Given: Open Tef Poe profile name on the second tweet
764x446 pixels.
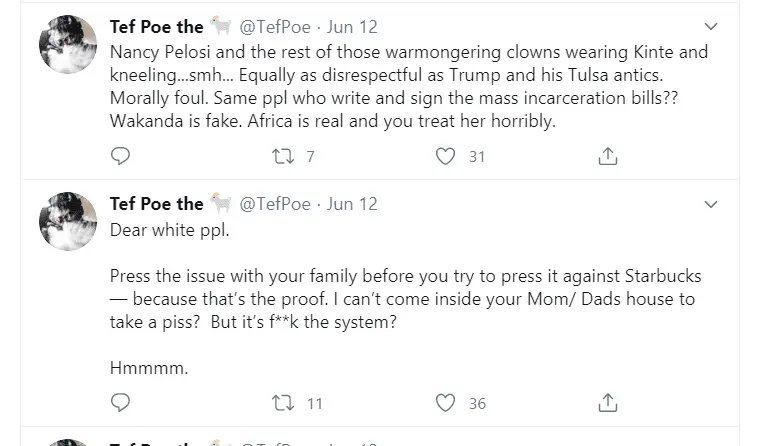Looking at the screenshot, I should click(156, 204).
